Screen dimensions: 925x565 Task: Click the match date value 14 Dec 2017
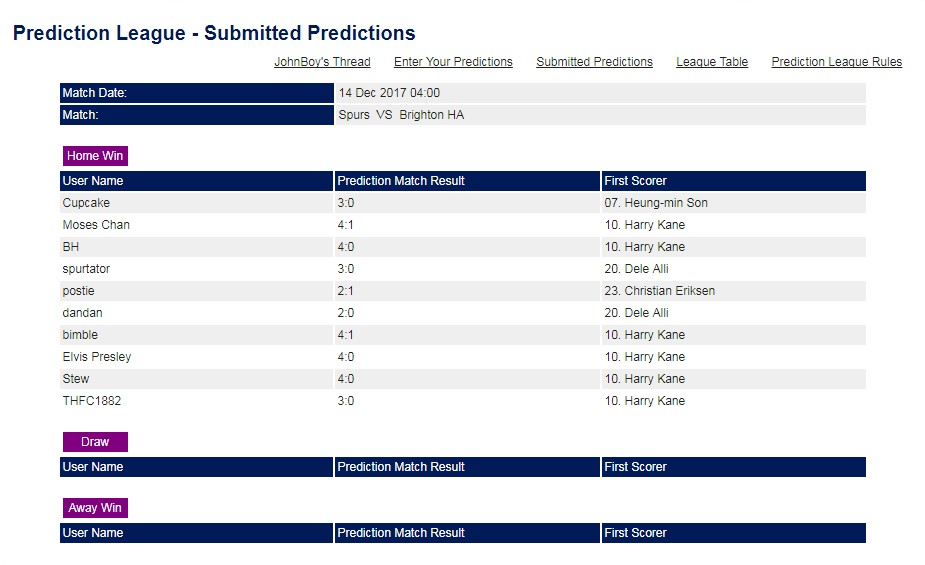pyautogui.click(x=389, y=93)
